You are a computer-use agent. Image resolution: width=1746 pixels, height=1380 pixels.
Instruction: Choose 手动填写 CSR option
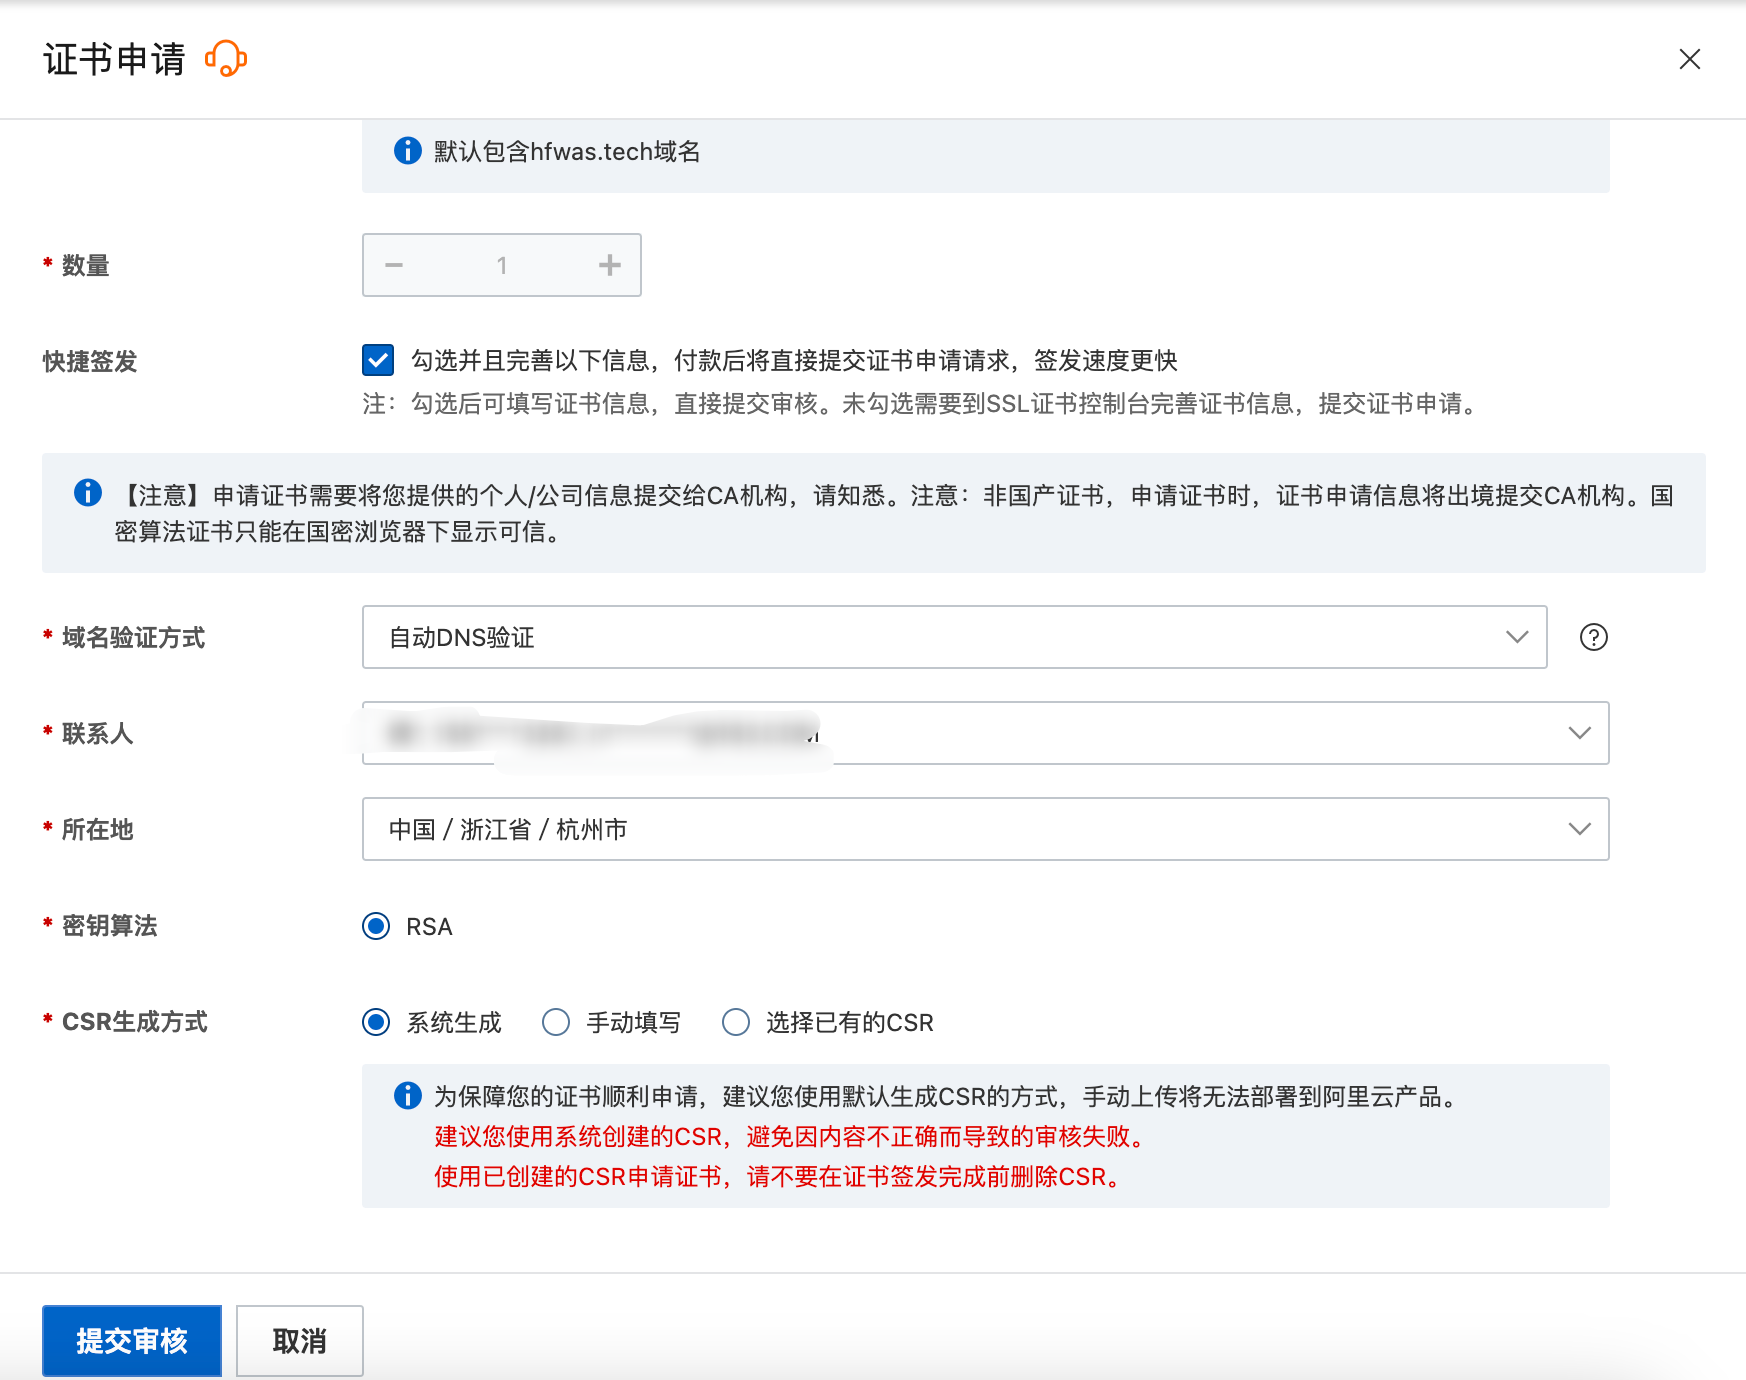click(556, 1022)
